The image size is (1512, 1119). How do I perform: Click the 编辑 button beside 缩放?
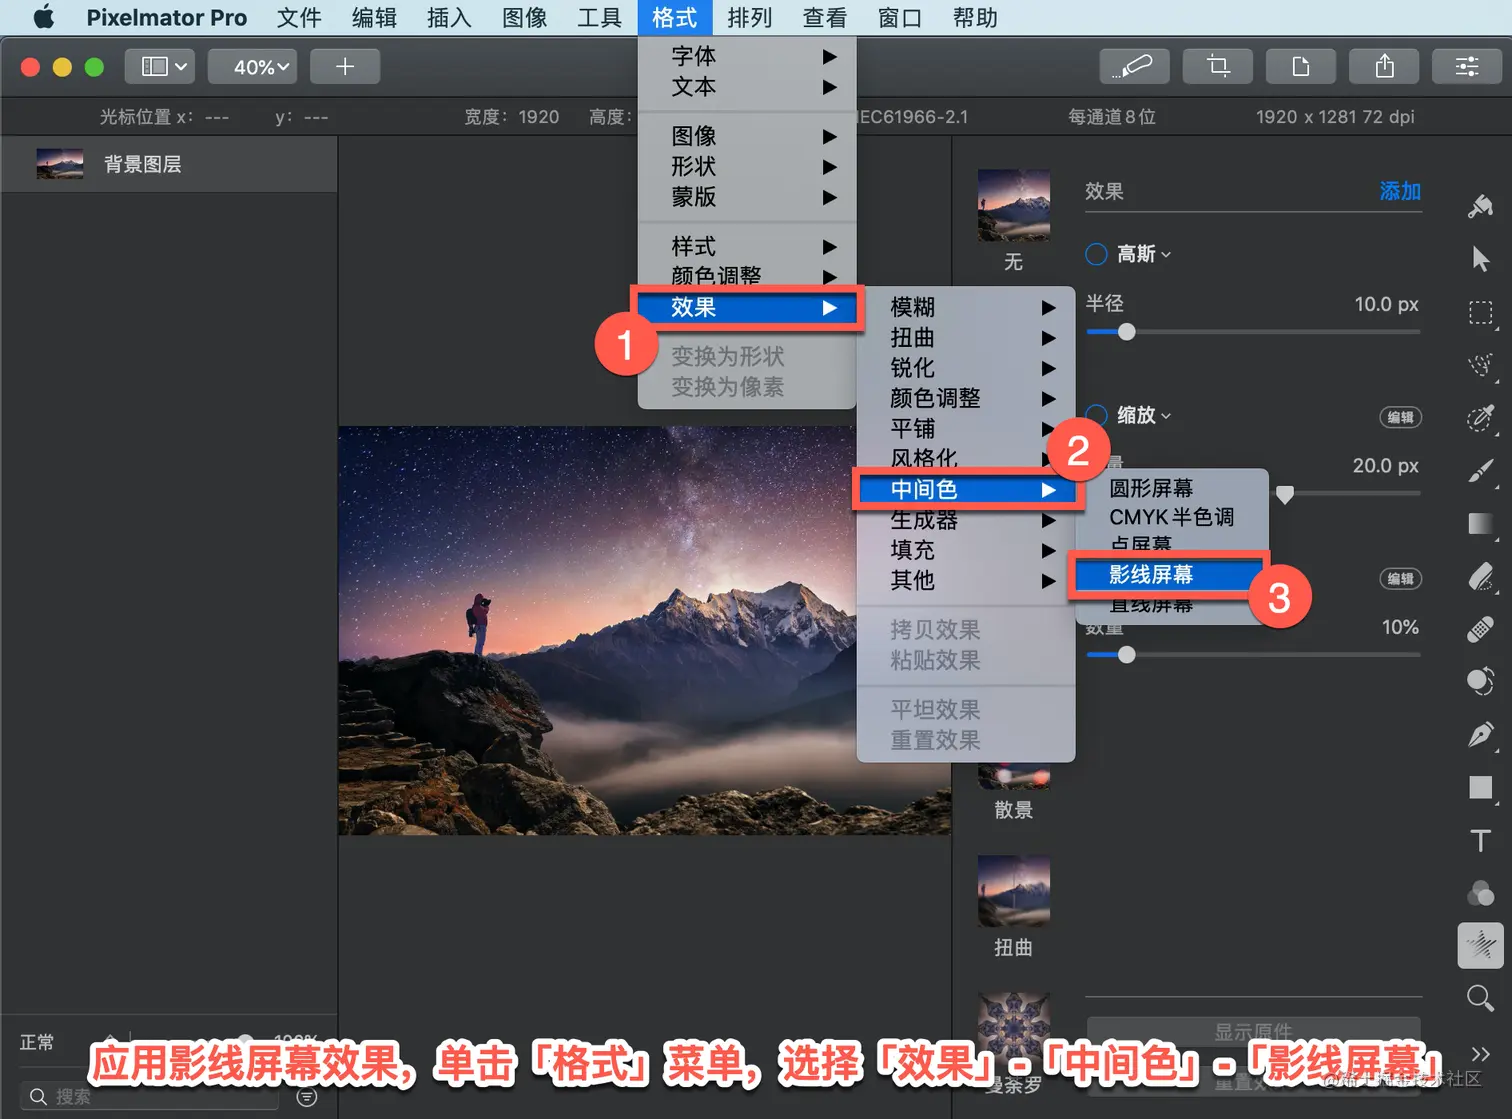(1400, 417)
